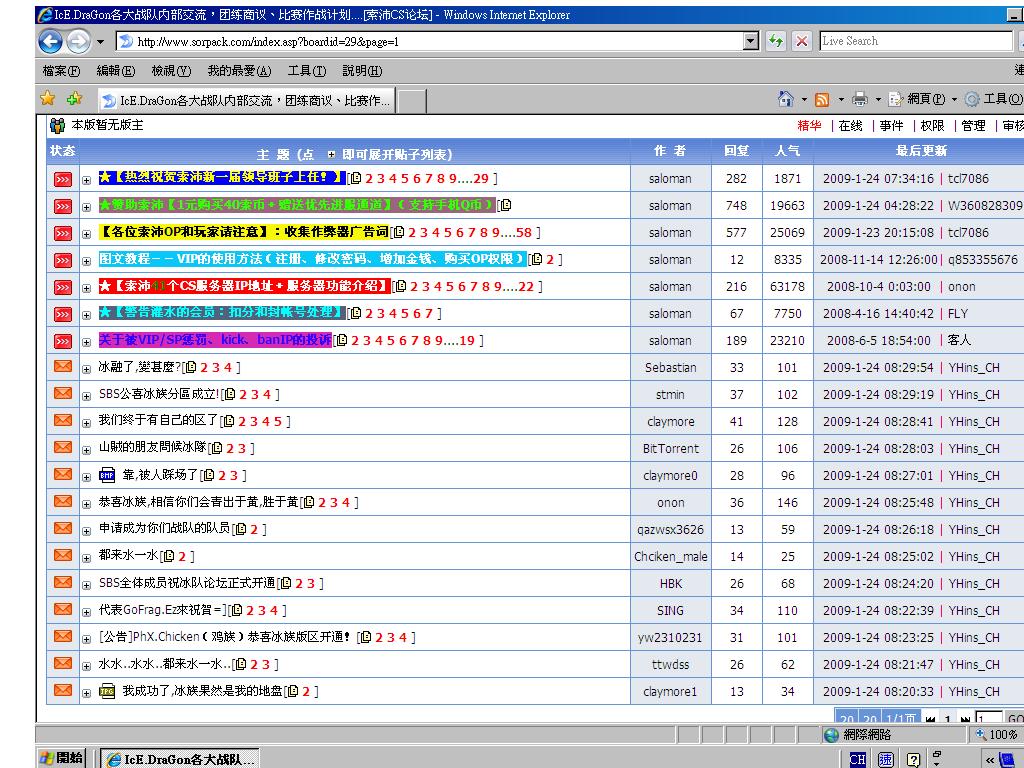1024x768 pixels.
Task: Click the Home icon on the command bar
Action: click(x=783, y=100)
